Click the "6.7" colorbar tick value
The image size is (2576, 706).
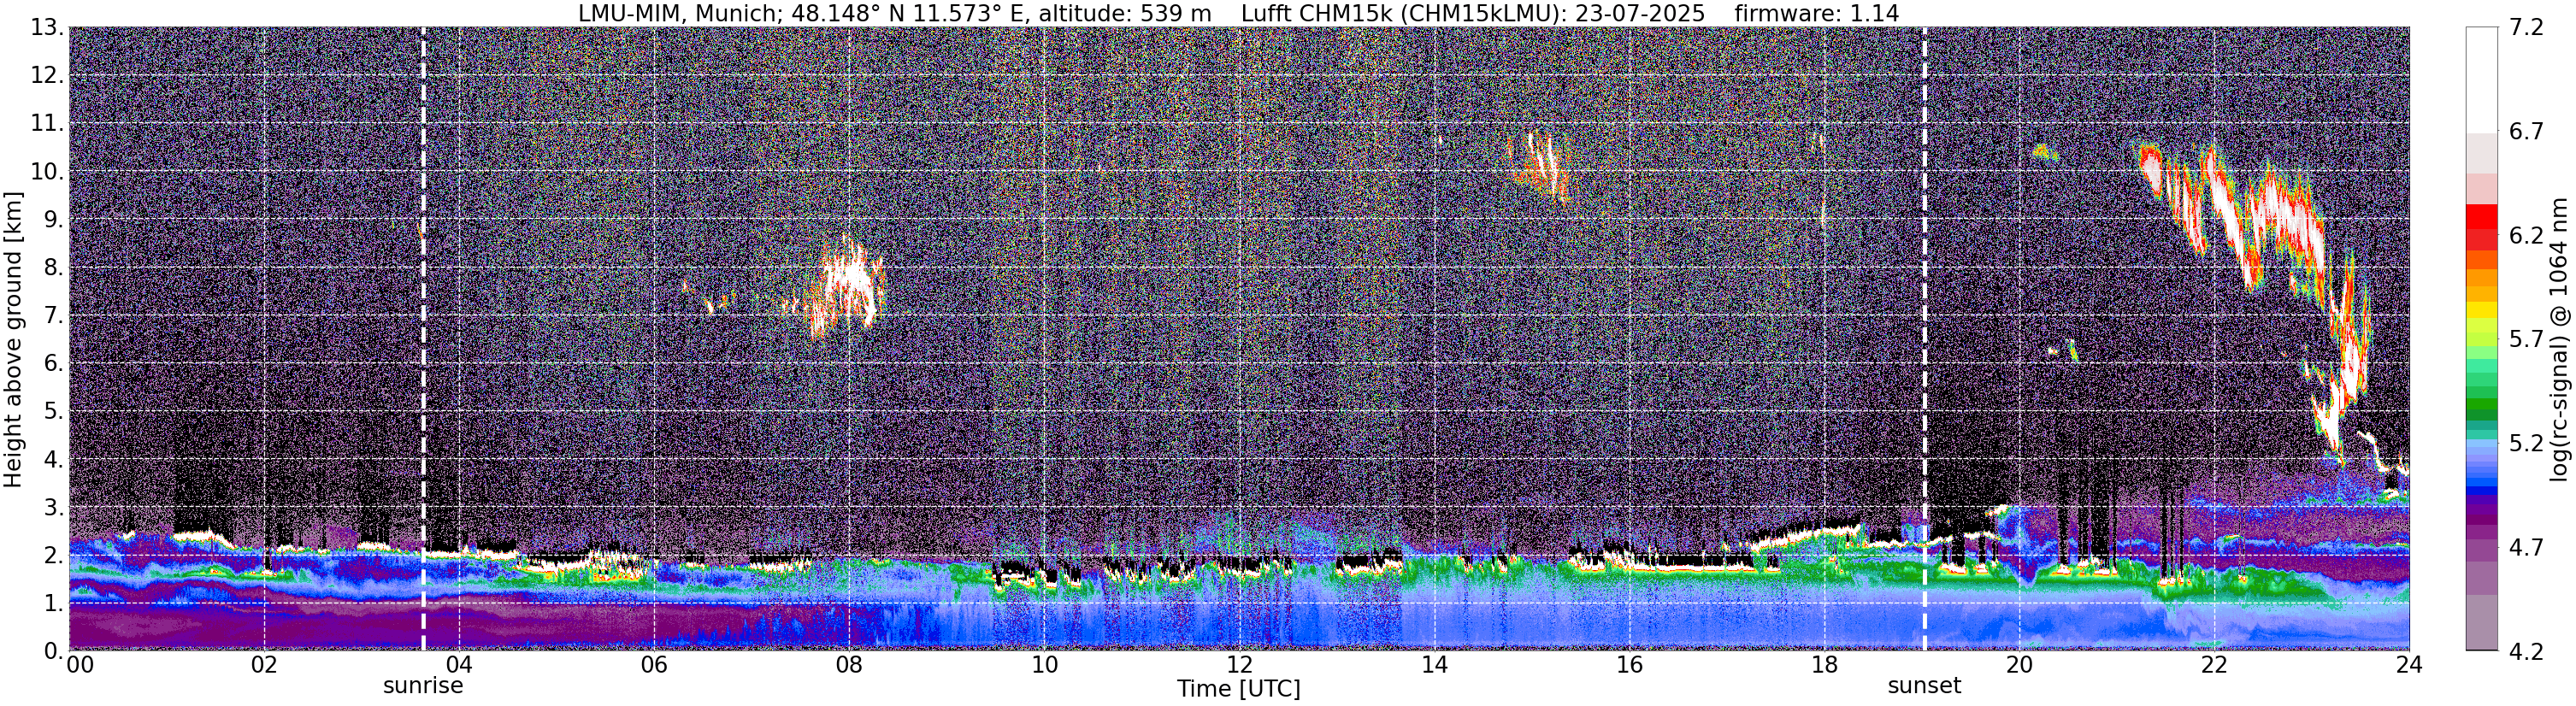2526,132
